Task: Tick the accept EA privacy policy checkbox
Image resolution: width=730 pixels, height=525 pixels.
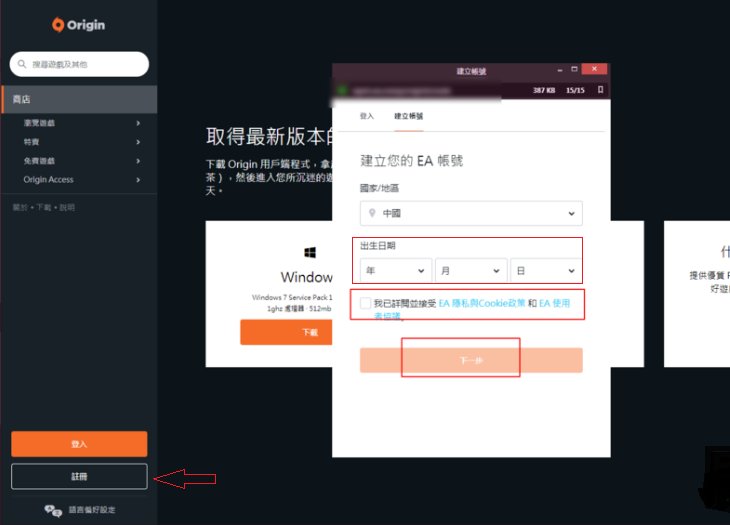Action: tap(365, 303)
